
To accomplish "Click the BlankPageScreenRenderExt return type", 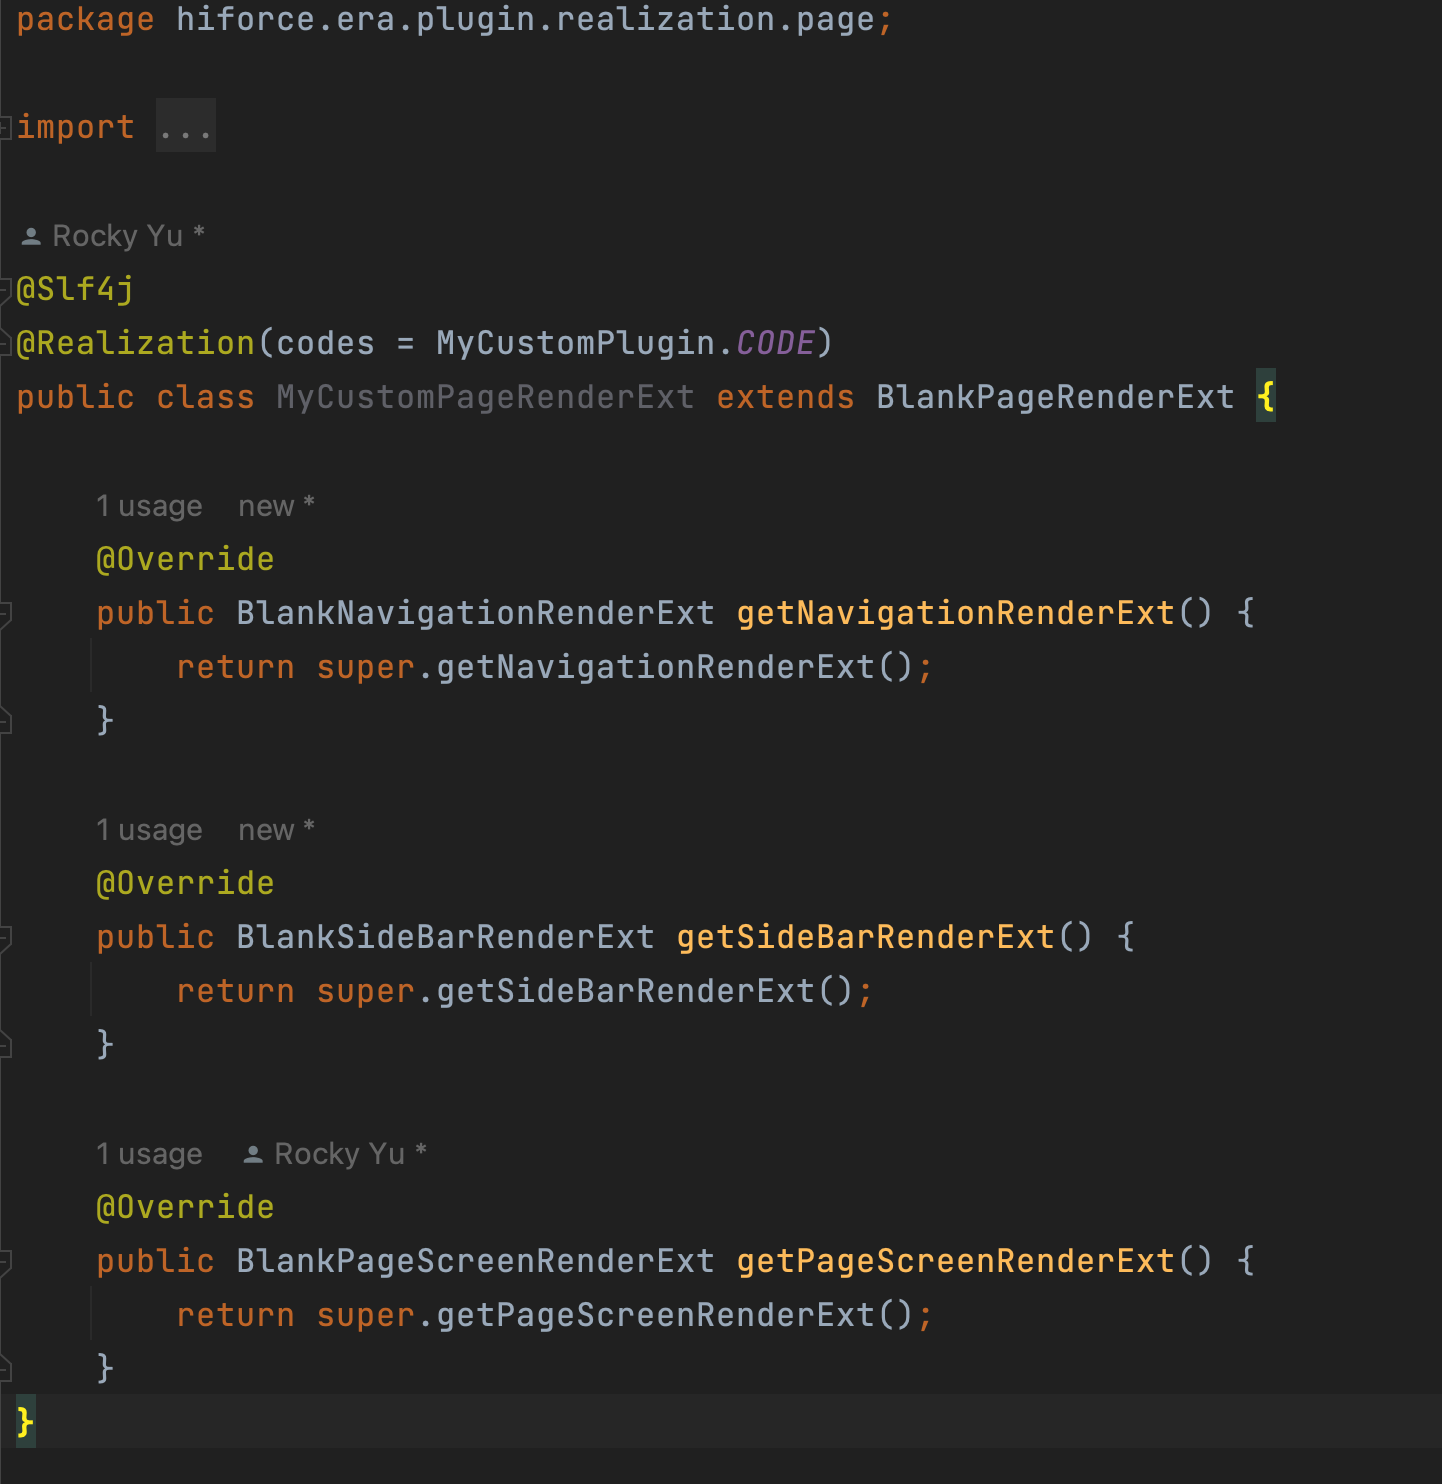I will pyautogui.click(x=475, y=1261).
